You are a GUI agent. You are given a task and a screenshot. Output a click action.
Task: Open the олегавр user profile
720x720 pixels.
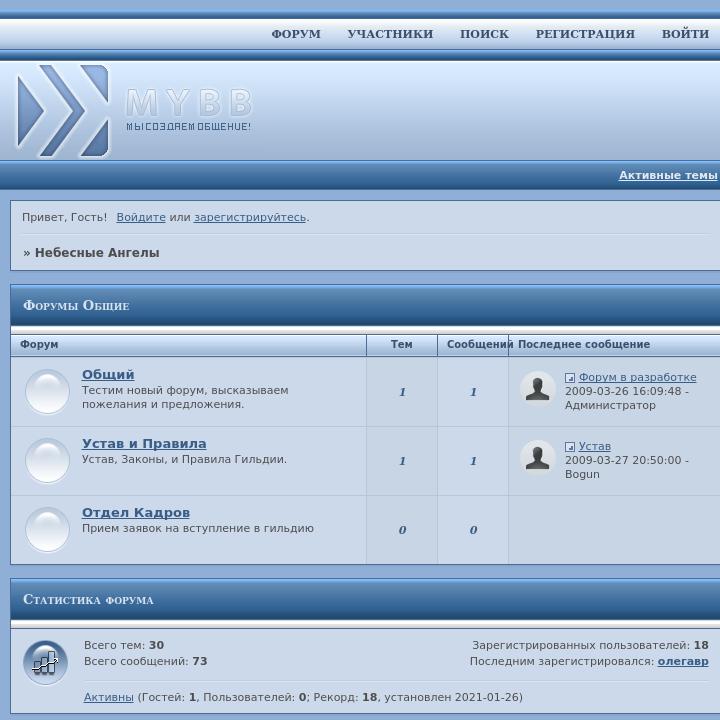(x=683, y=661)
